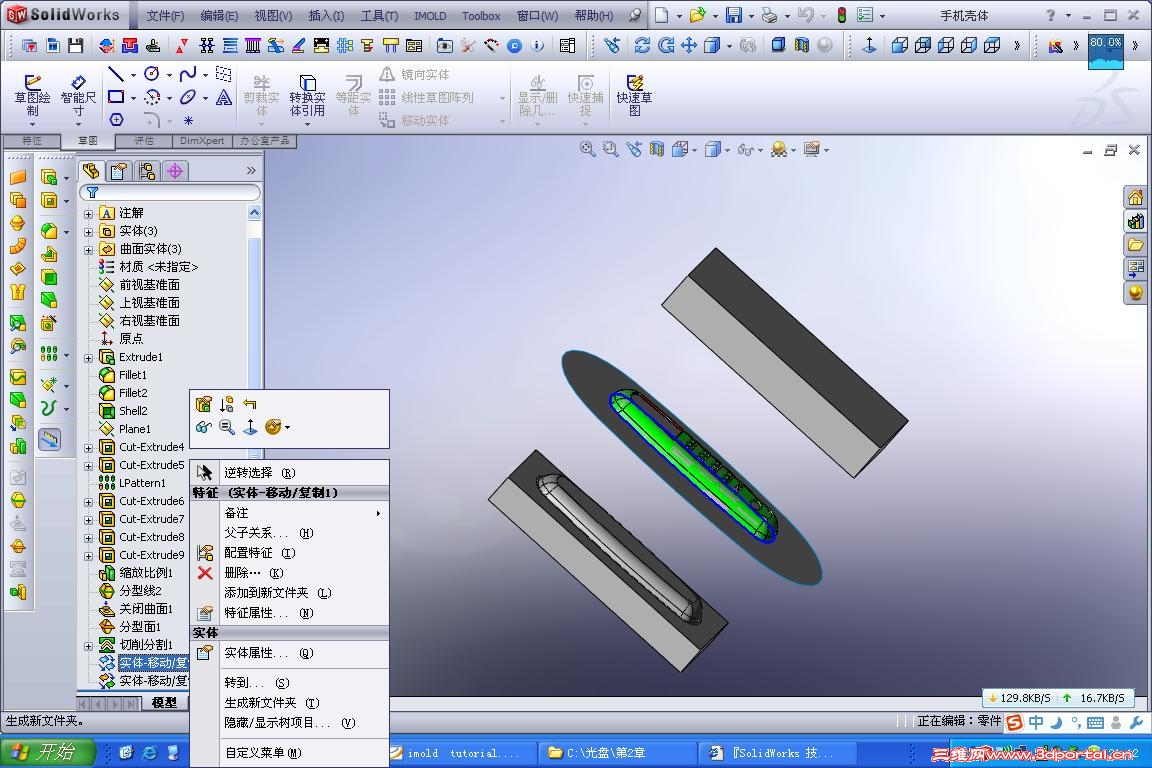Click the Rebuild traffic light icon
Viewport: 1152px width, 768px height.
(842, 15)
